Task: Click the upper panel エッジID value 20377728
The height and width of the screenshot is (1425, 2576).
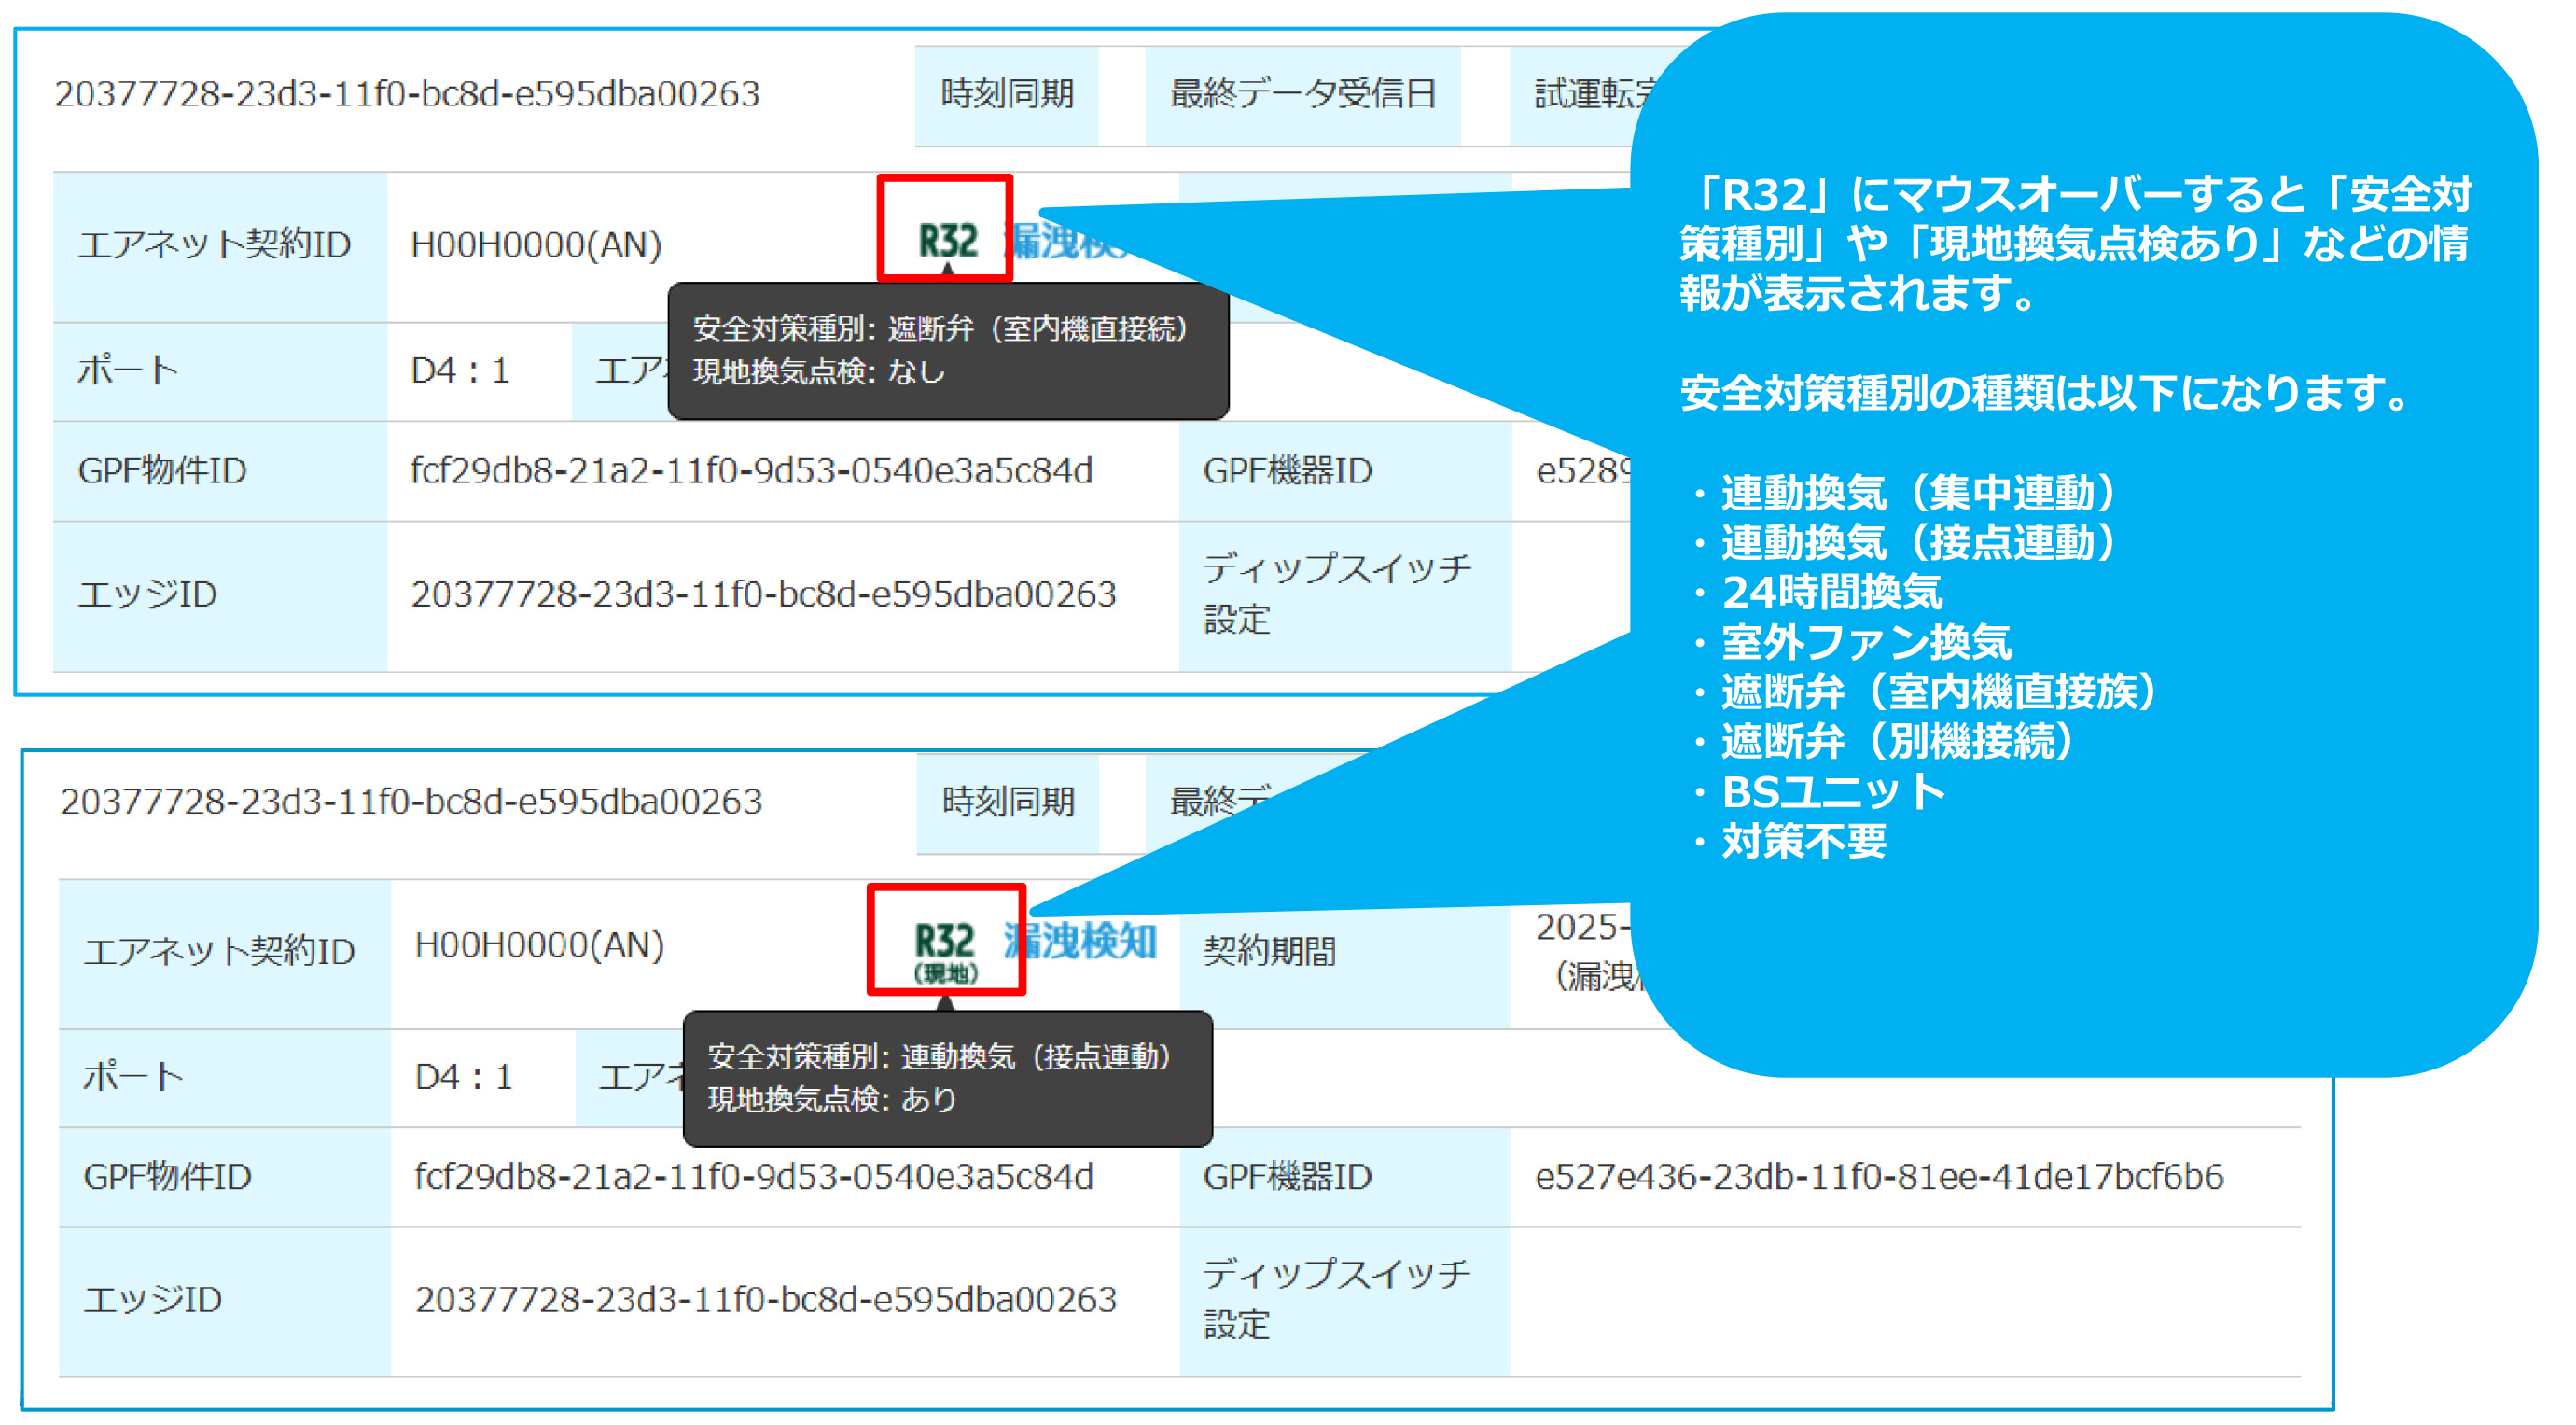Action: (763, 595)
